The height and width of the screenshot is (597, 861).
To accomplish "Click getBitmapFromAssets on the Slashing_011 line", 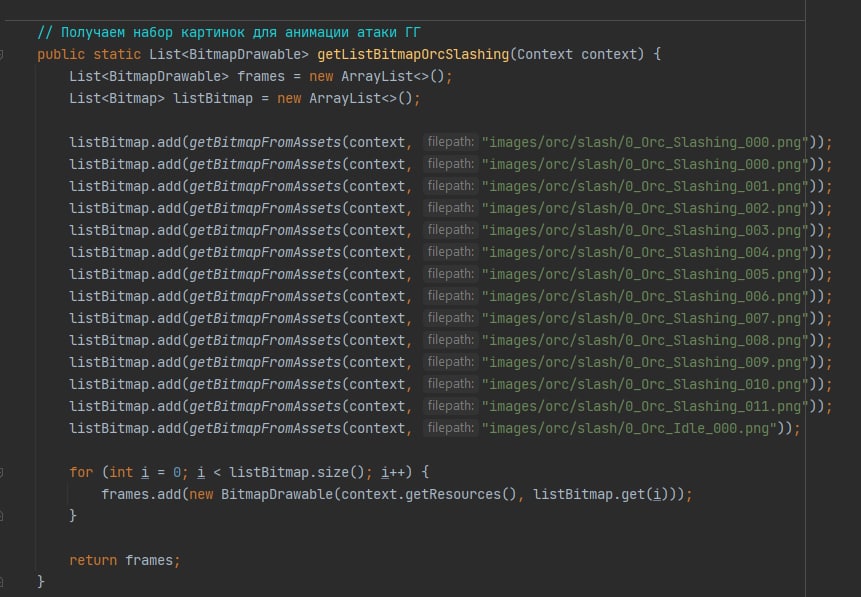I will pos(265,406).
